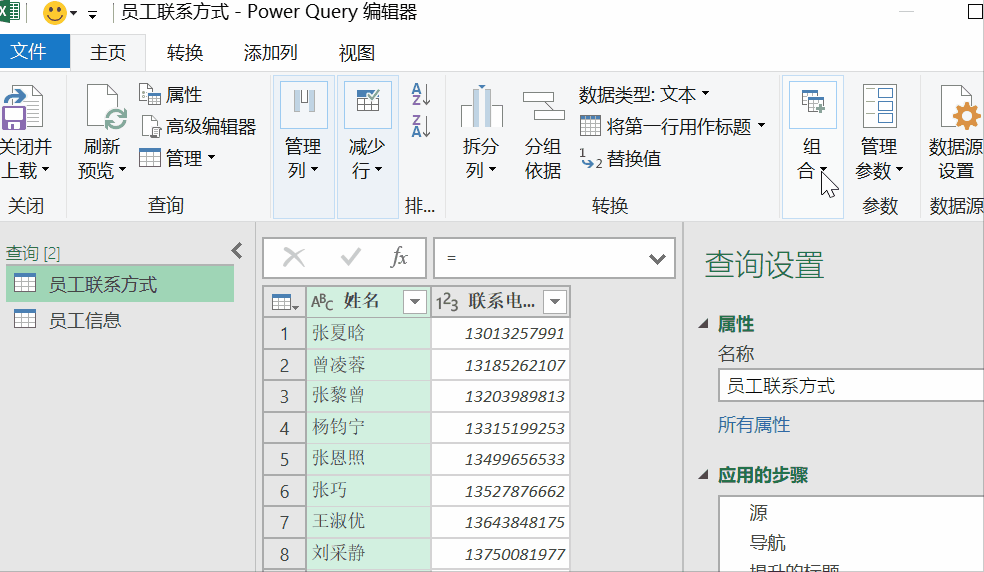Click the 分组依据 group by icon
984x572 pixels.
pos(543,107)
